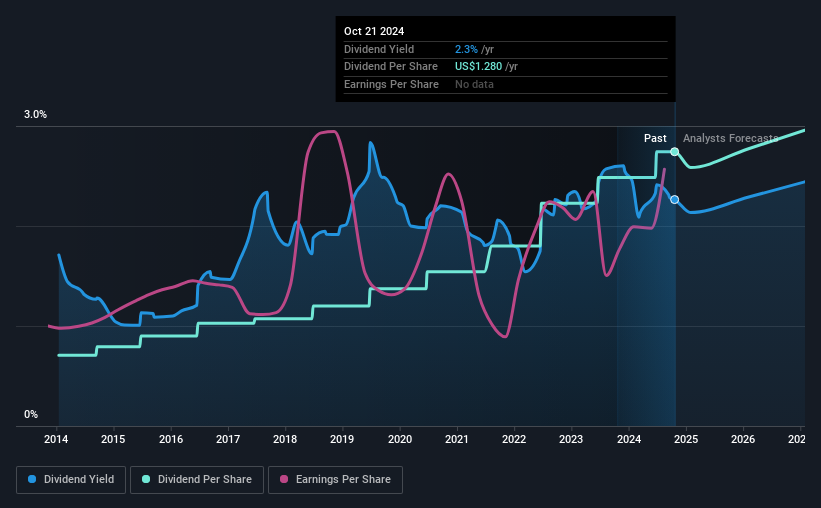Click the 2017 x-axis label

coord(228,439)
